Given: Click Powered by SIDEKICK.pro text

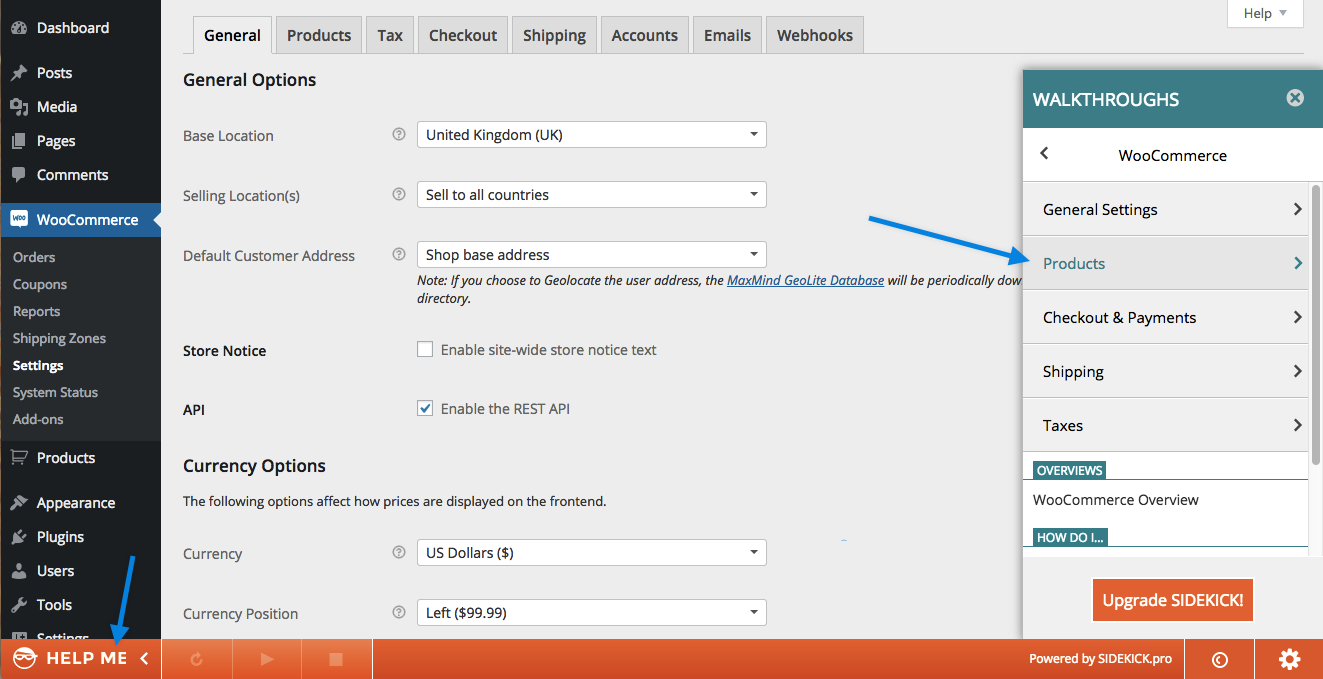Looking at the screenshot, I should [1100, 659].
